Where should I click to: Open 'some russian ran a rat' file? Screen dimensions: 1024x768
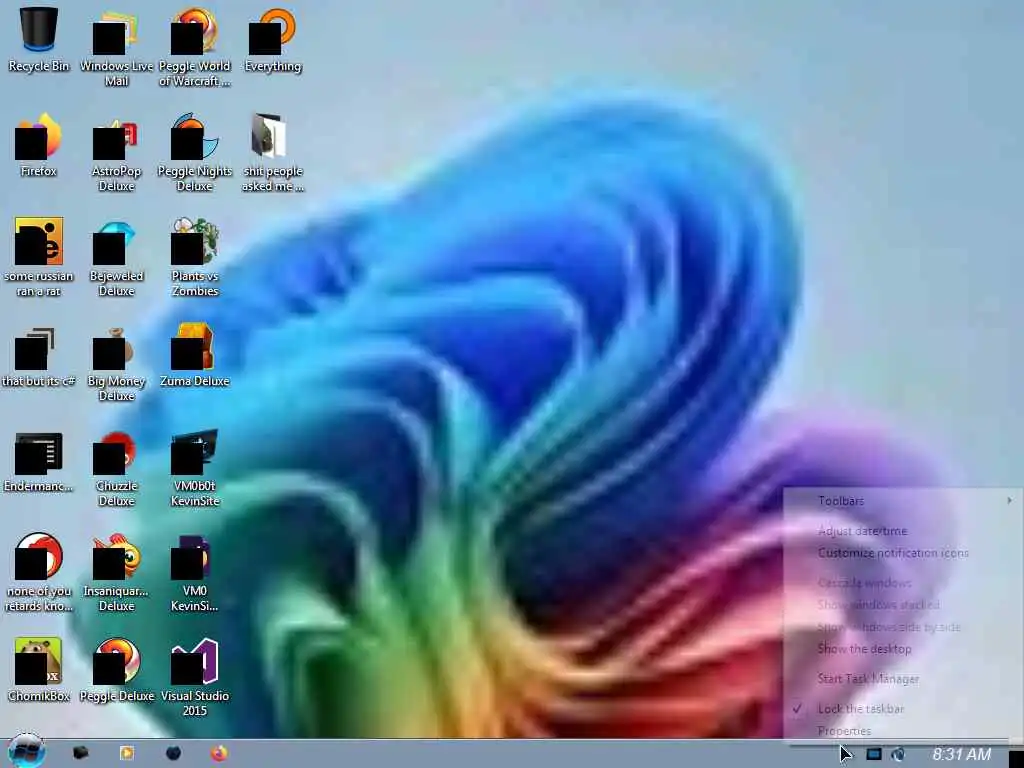(39, 257)
